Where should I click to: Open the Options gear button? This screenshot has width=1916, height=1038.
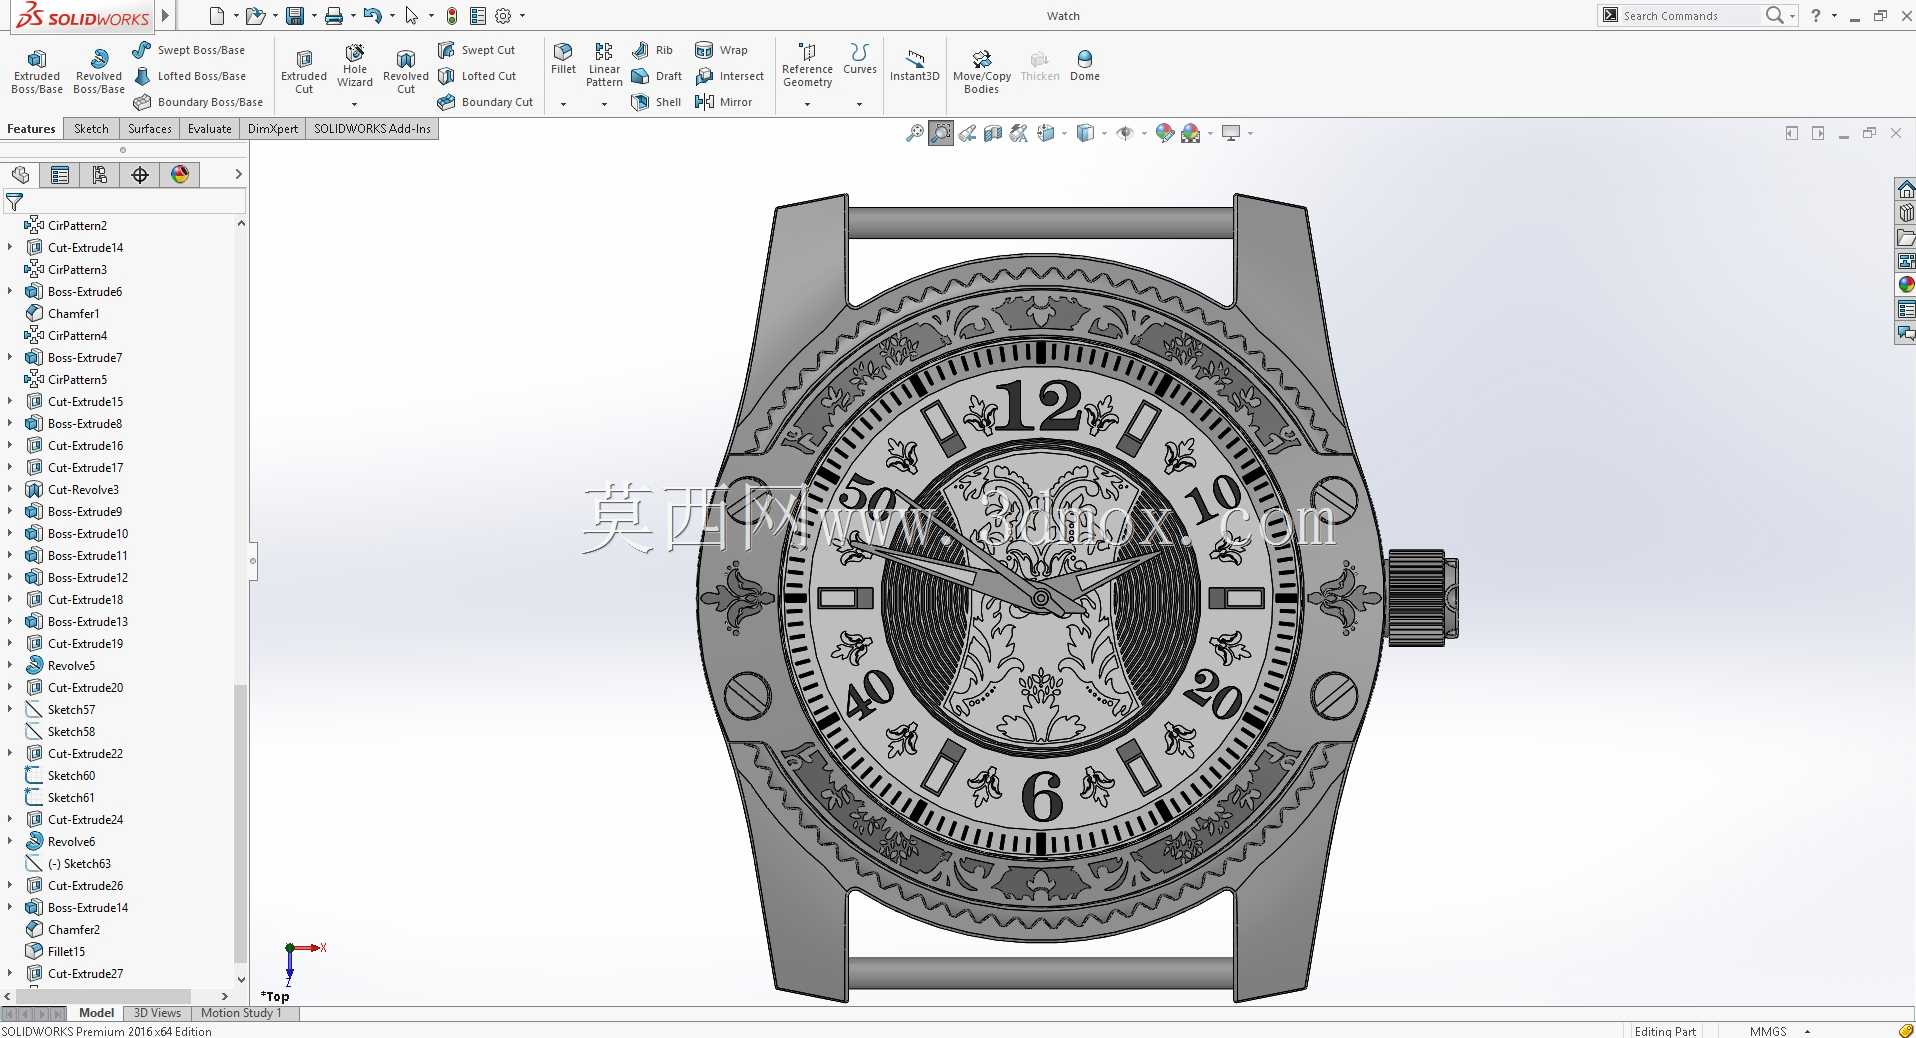point(503,16)
